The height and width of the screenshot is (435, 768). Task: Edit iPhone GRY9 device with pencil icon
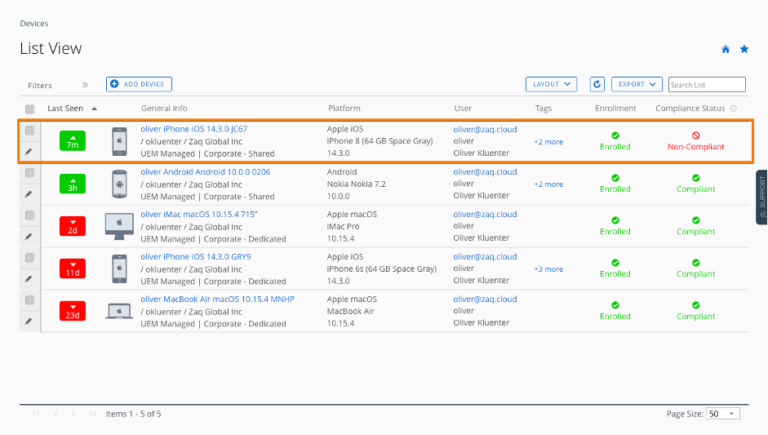pos(29,279)
